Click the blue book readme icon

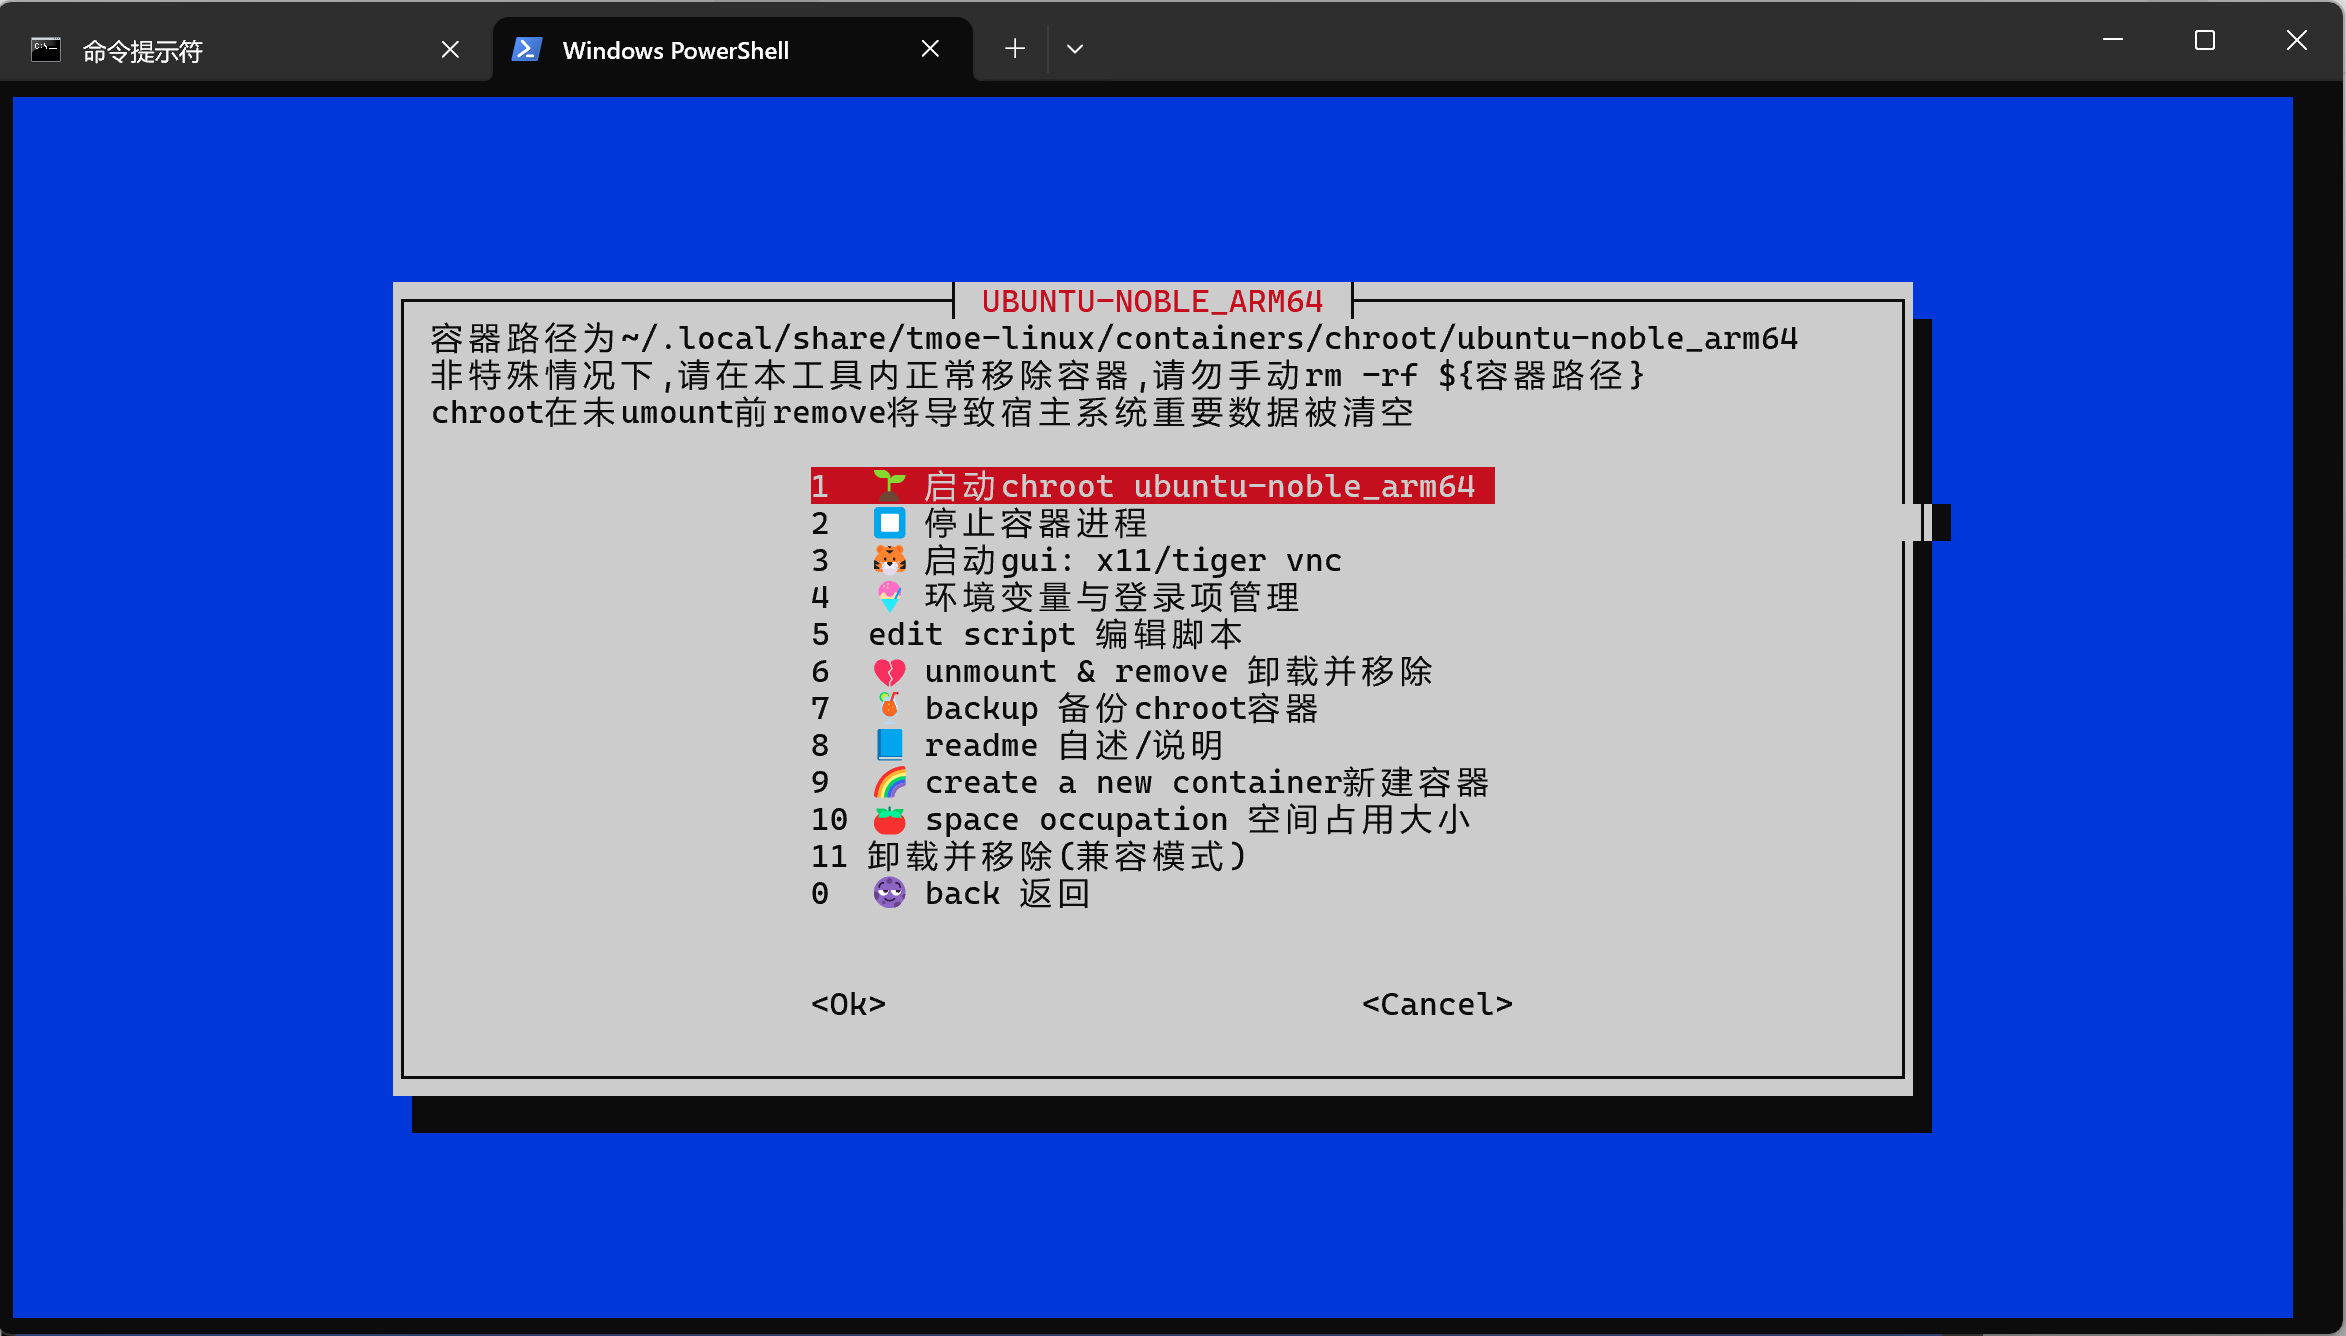coord(889,745)
